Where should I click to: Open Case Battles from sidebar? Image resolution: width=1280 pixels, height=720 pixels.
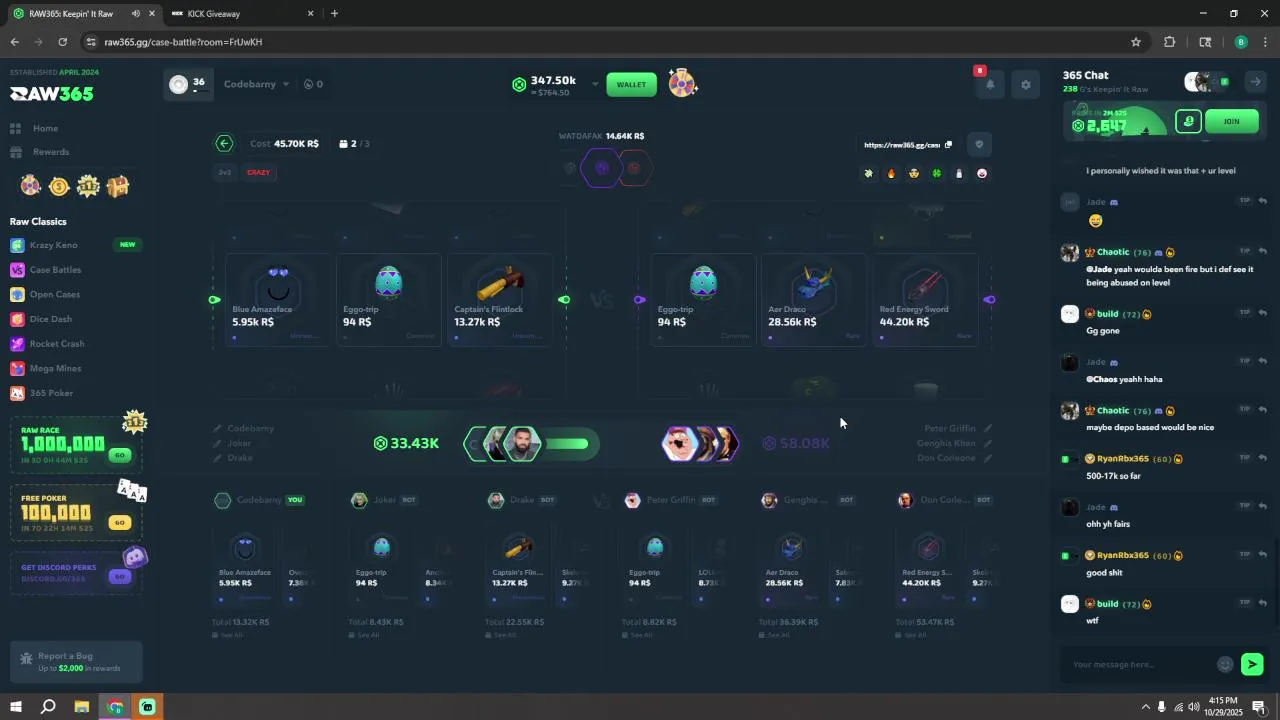click(x=55, y=270)
